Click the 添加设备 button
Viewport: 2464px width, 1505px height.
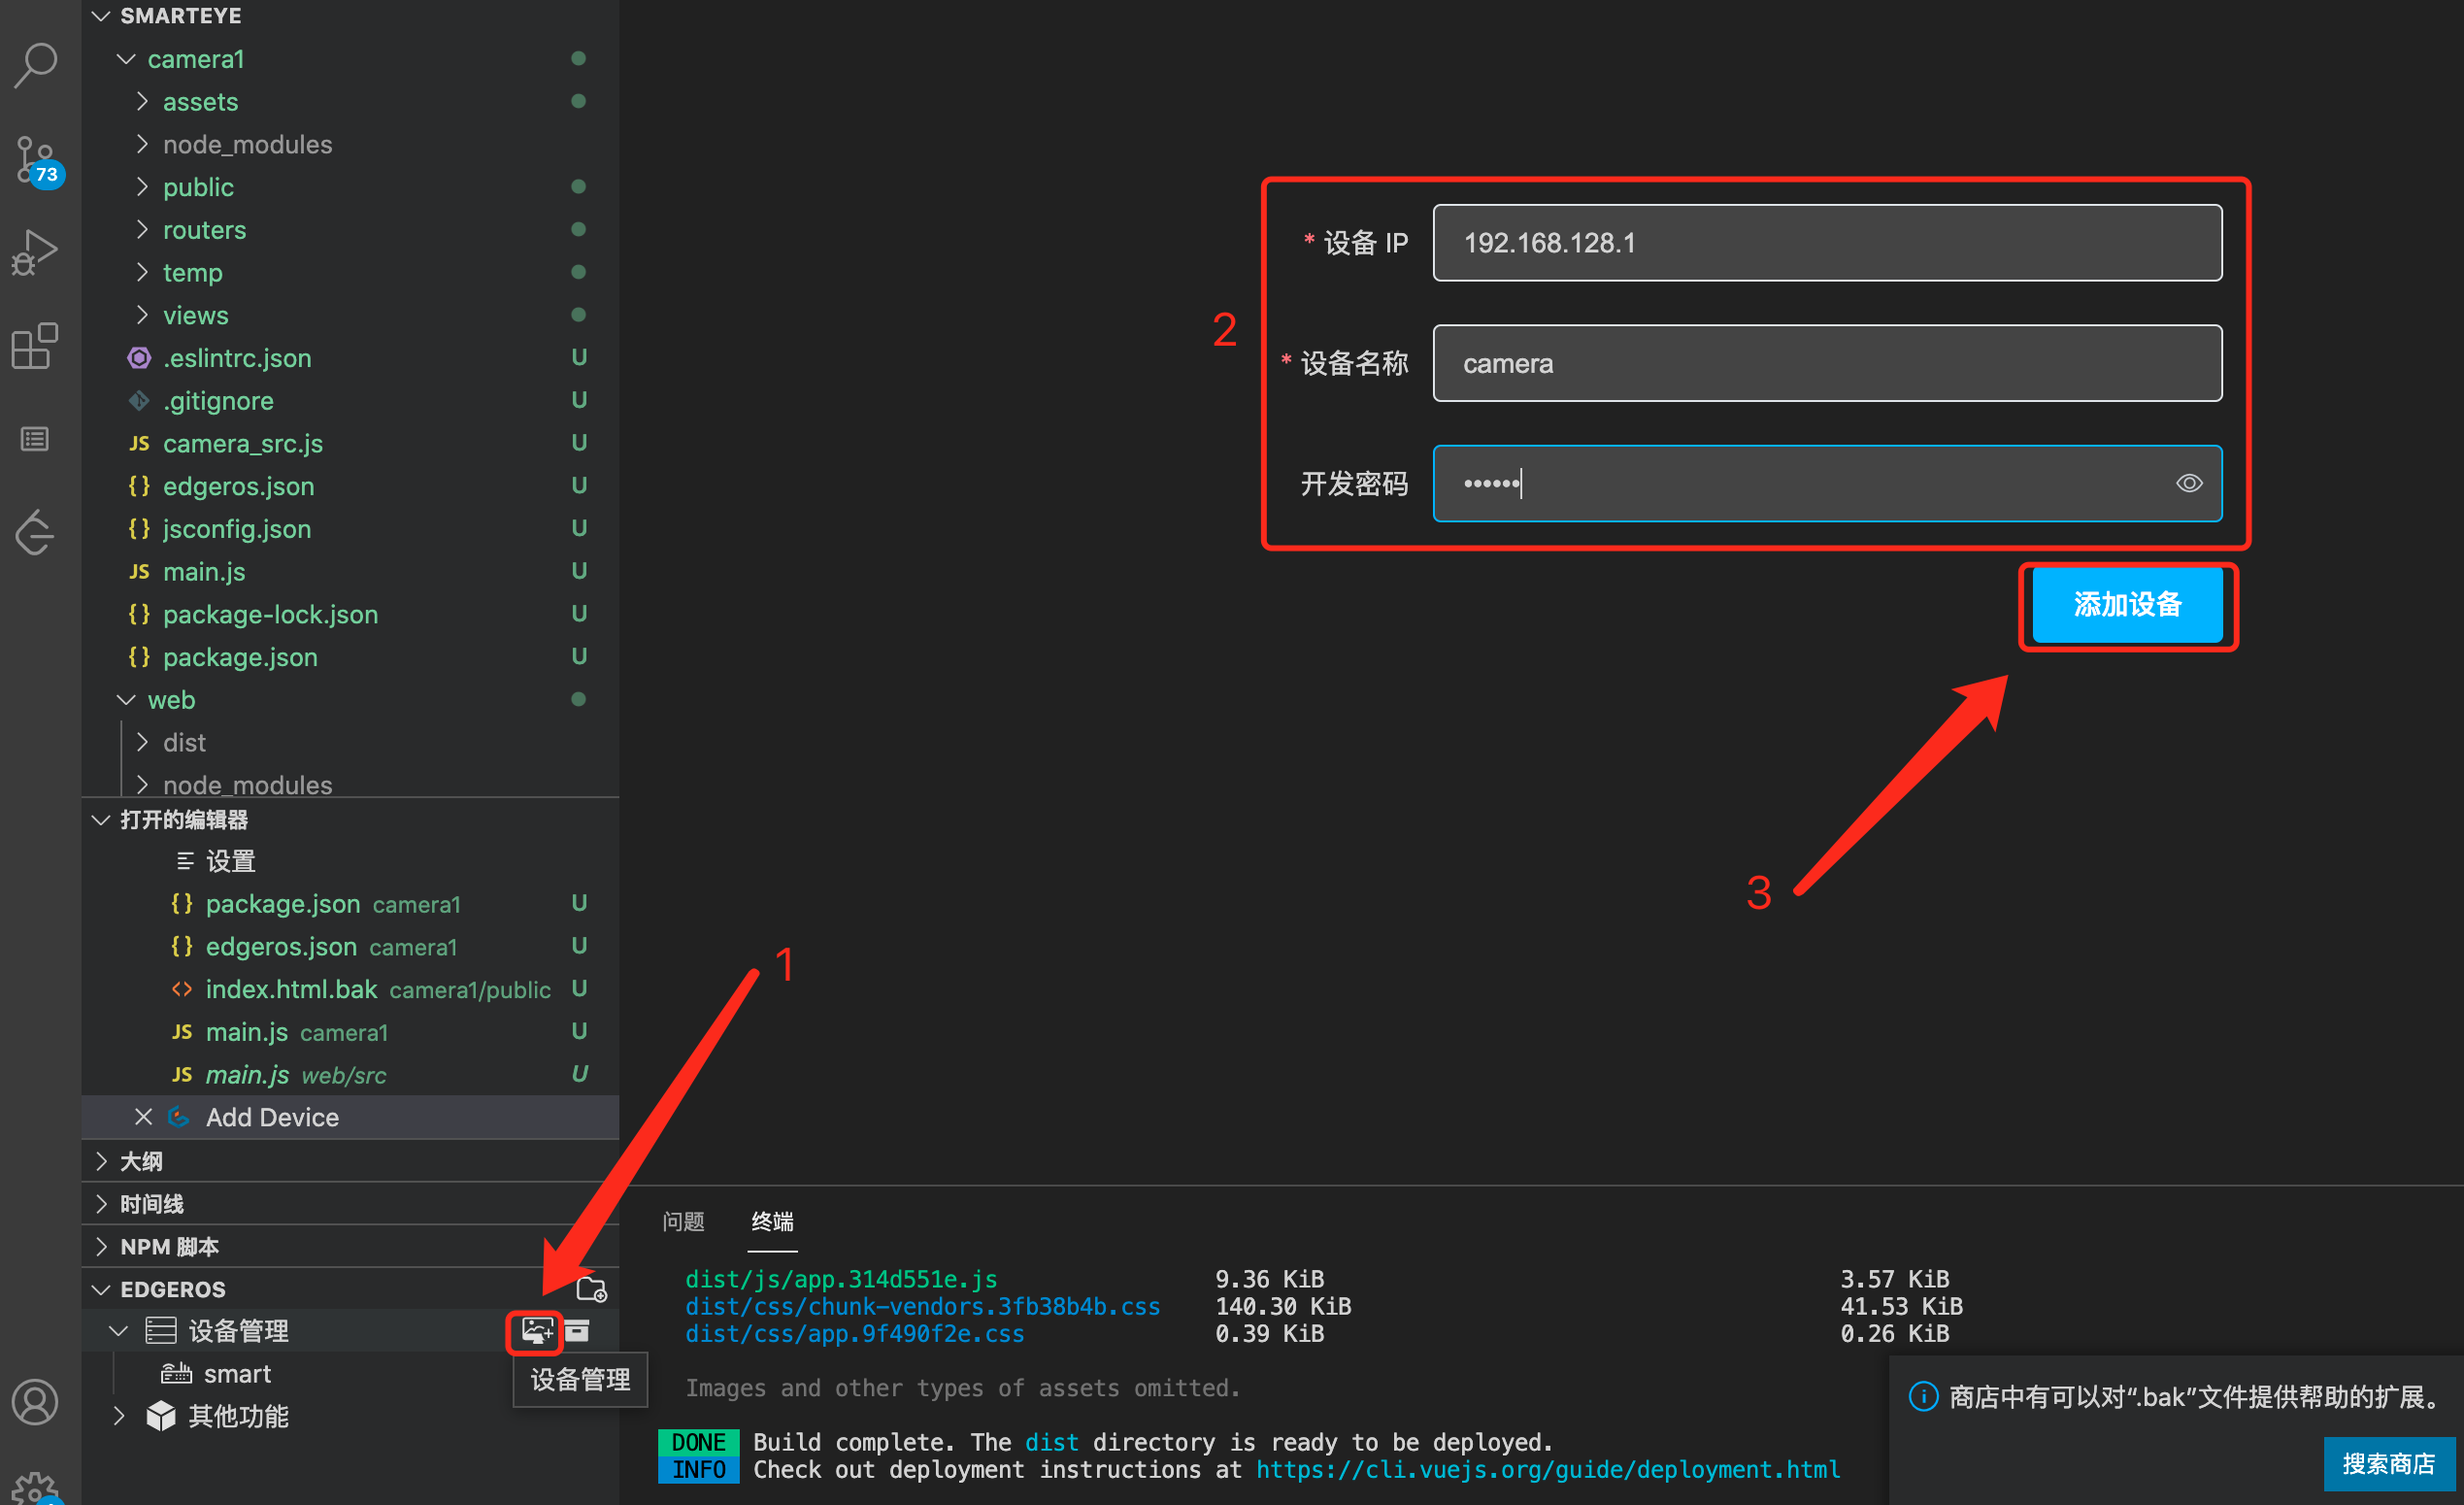[x=2127, y=605]
